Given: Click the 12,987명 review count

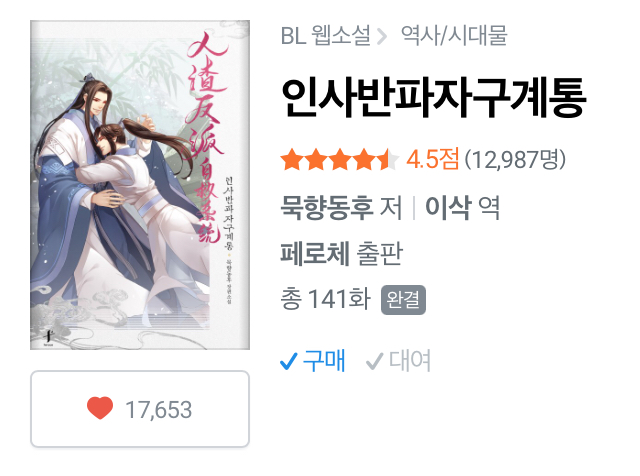Looking at the screenshot, I should coord(515,160).
